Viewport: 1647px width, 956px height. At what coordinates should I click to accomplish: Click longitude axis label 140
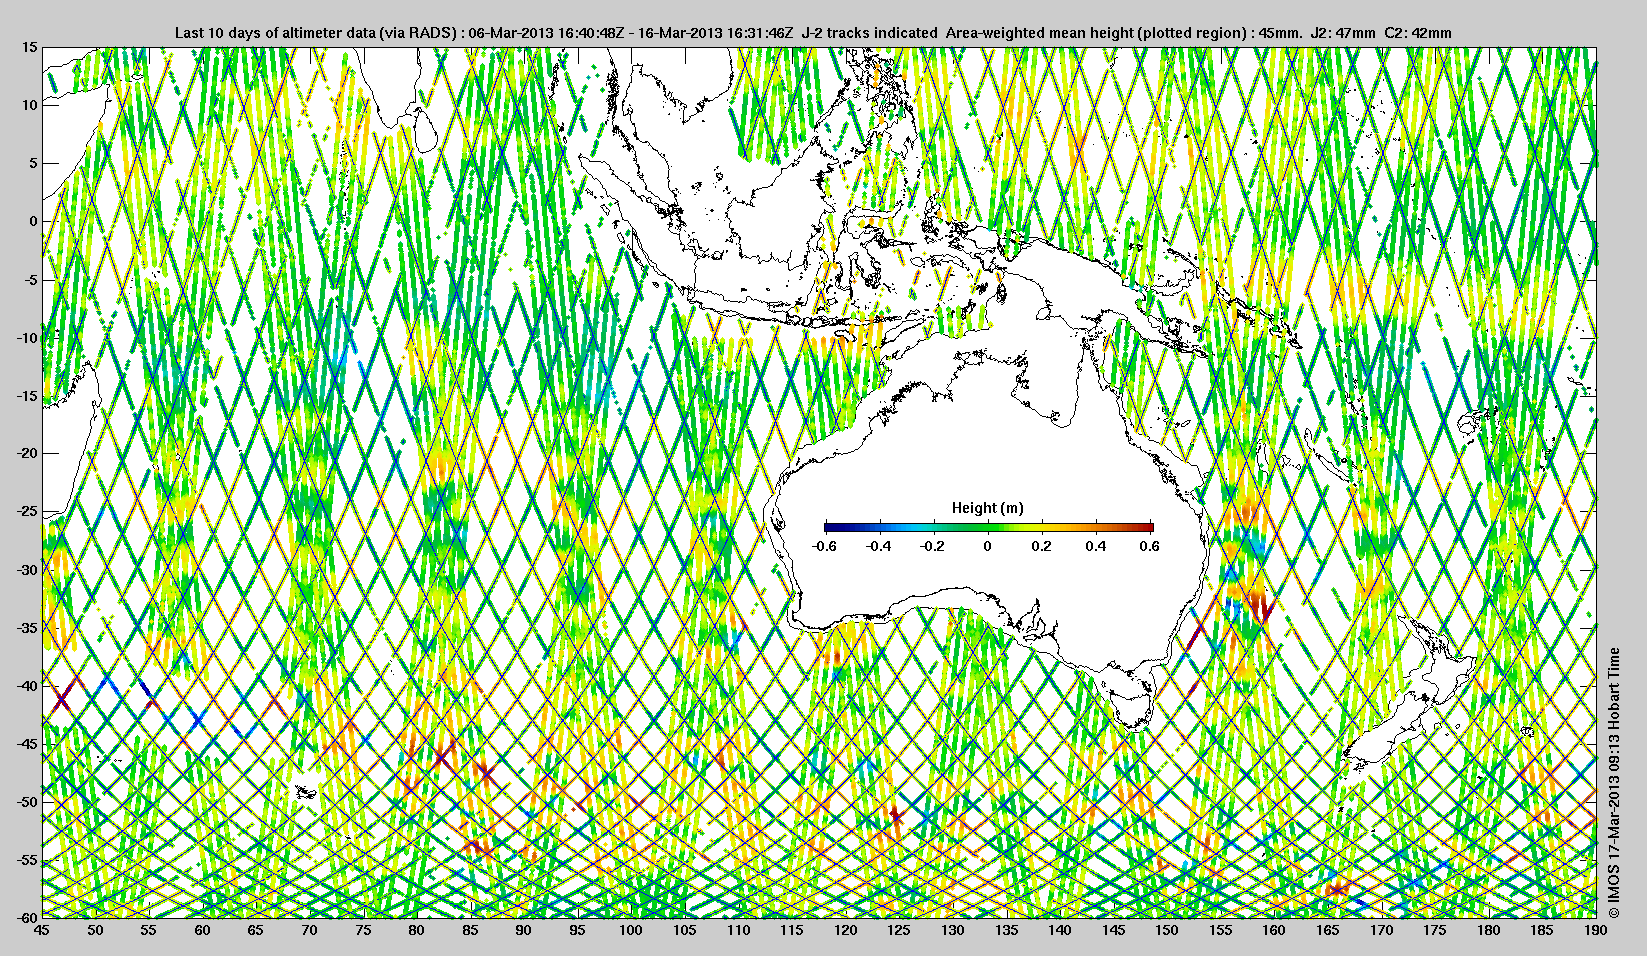[x=1060, y=931]
